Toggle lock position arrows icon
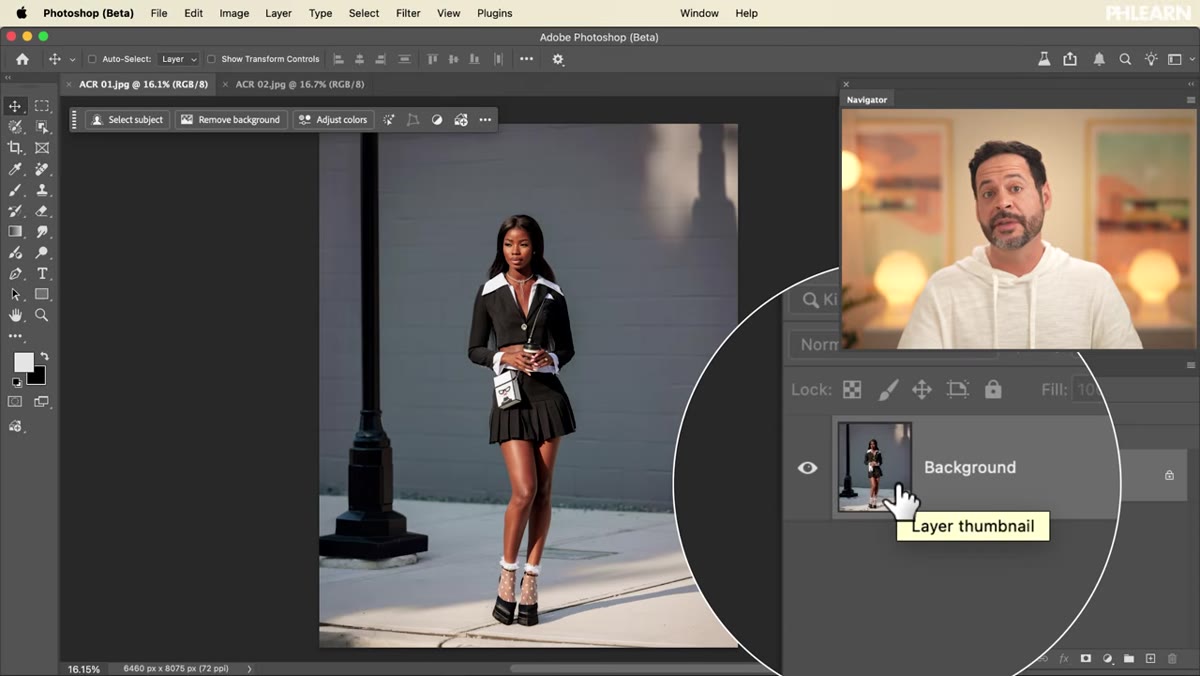The width and height of the screenshot is (1200, 676). coord(922,389)
